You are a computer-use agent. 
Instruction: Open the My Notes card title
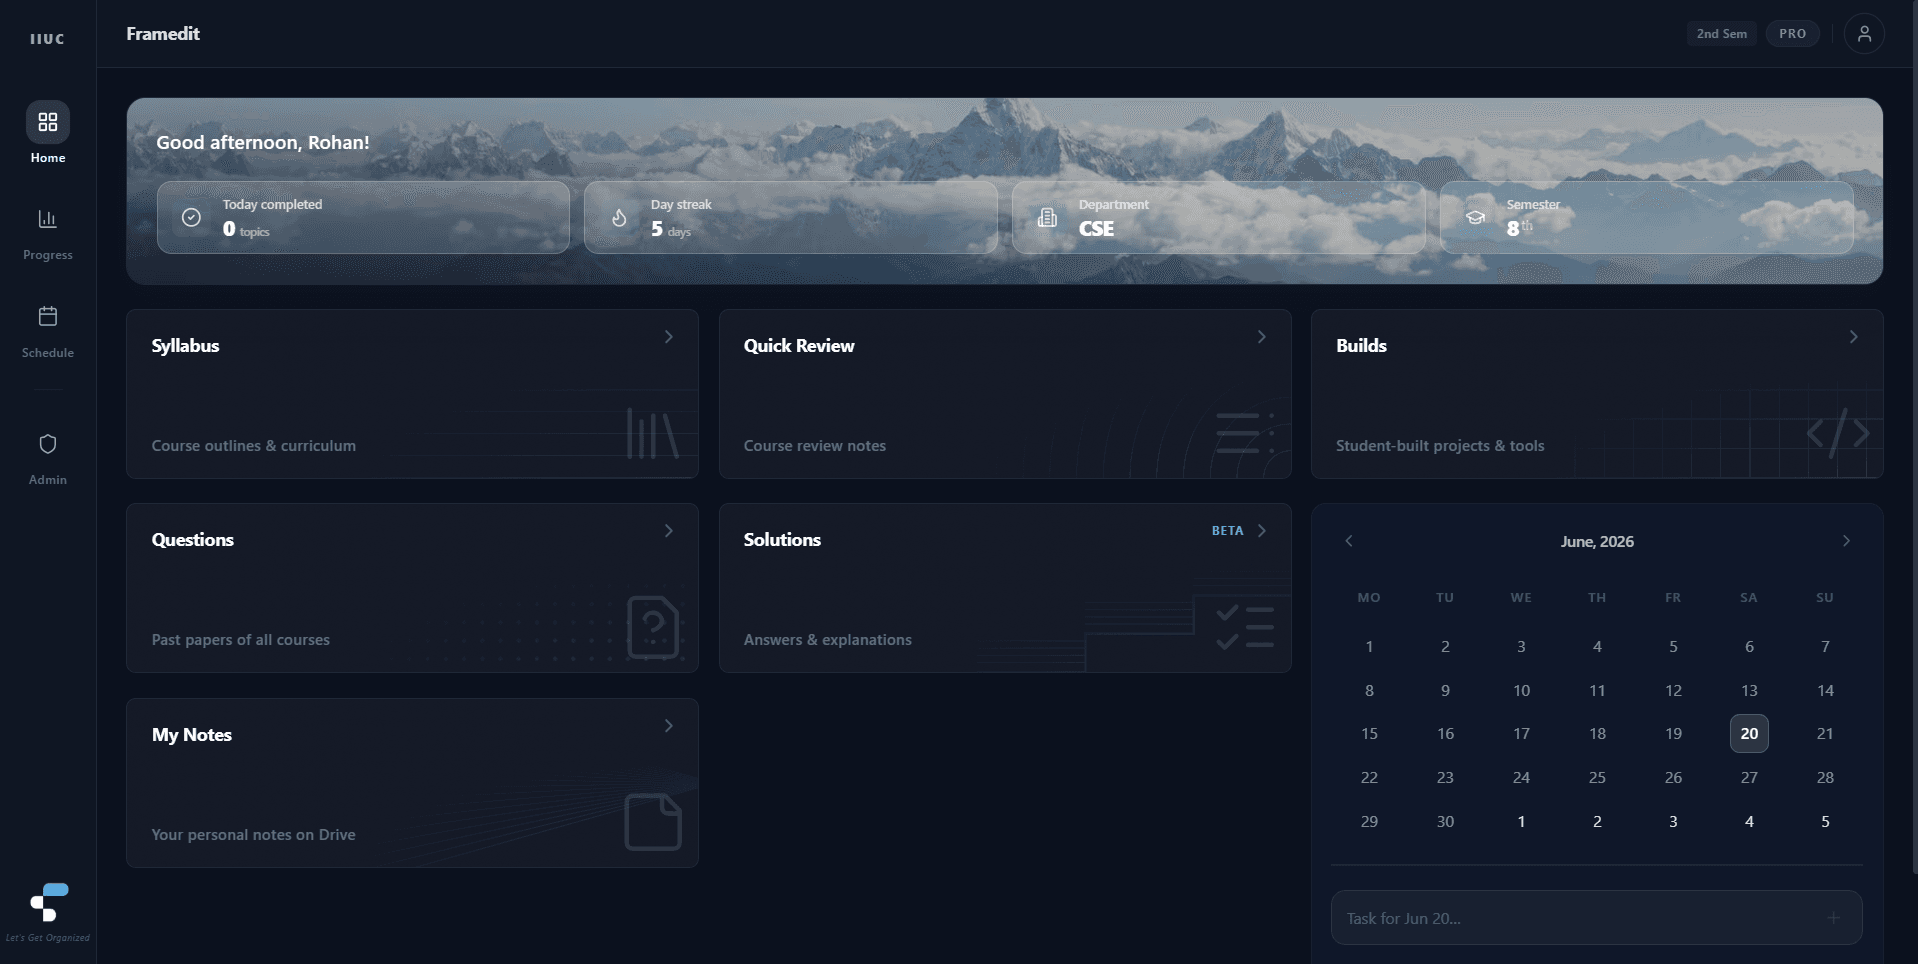pos(191,735)
